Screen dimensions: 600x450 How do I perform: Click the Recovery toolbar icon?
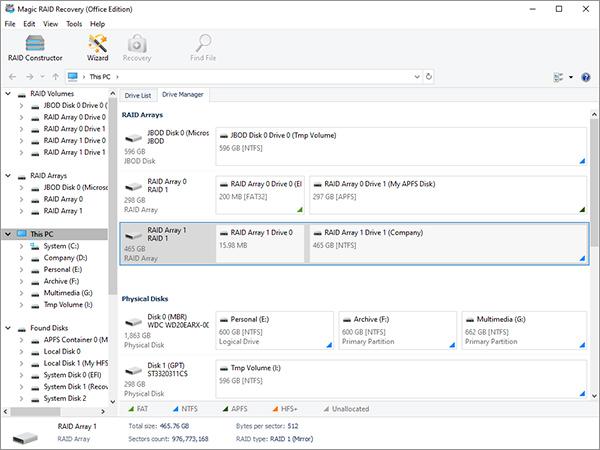pos(137,48)
